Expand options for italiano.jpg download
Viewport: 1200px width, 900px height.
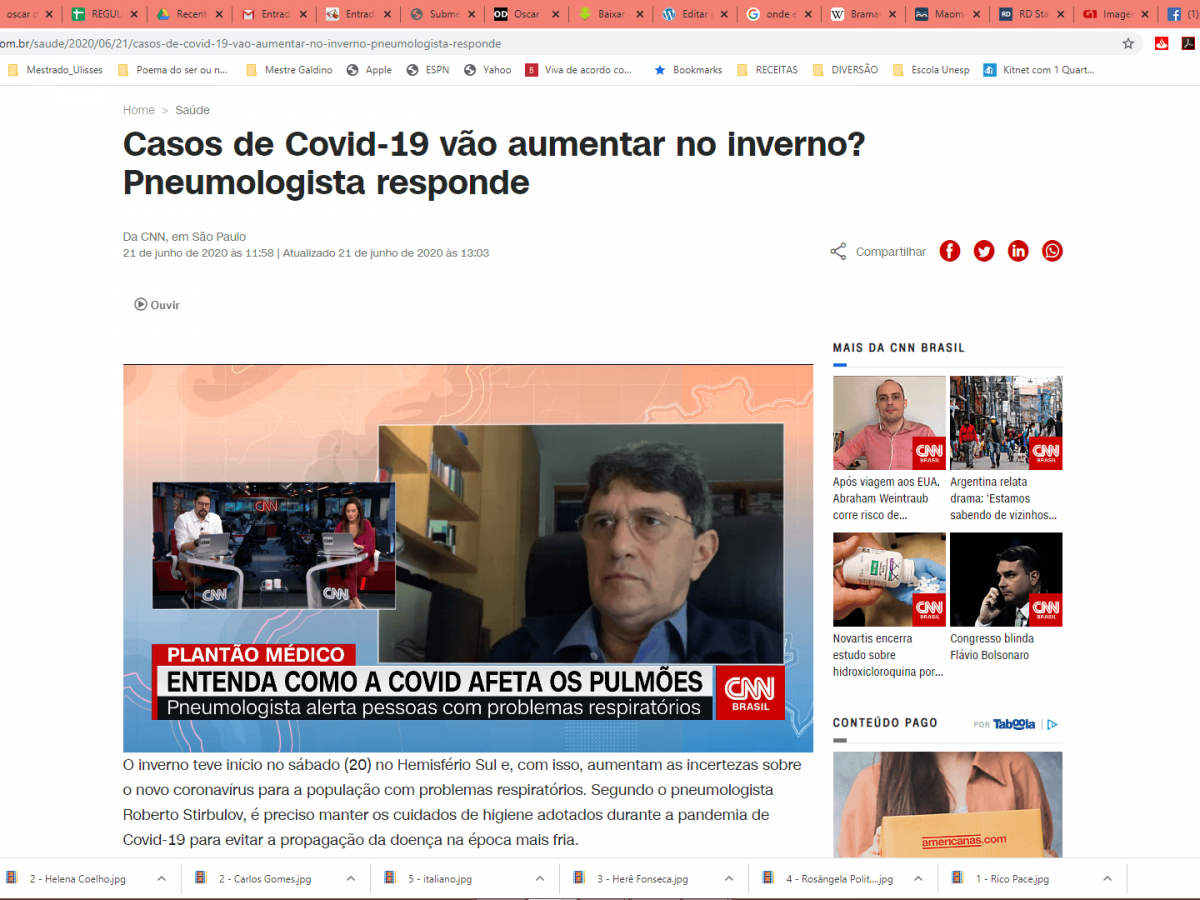pos(539,878)
